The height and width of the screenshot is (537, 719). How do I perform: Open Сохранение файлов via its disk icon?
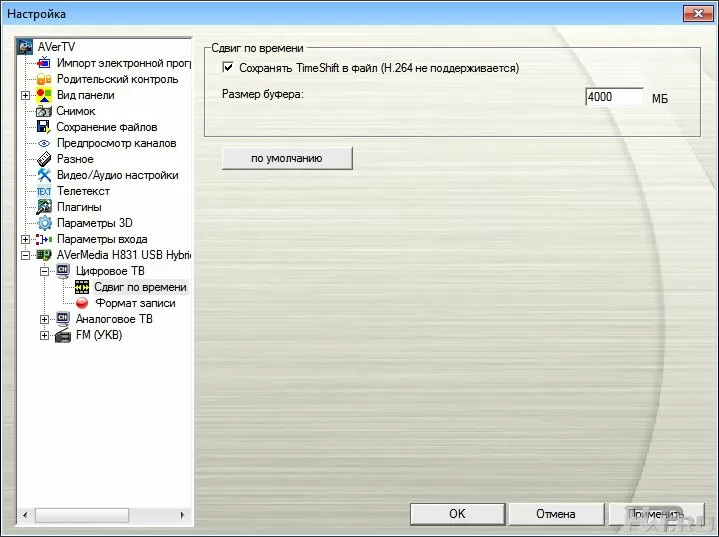tap(44, 127)
